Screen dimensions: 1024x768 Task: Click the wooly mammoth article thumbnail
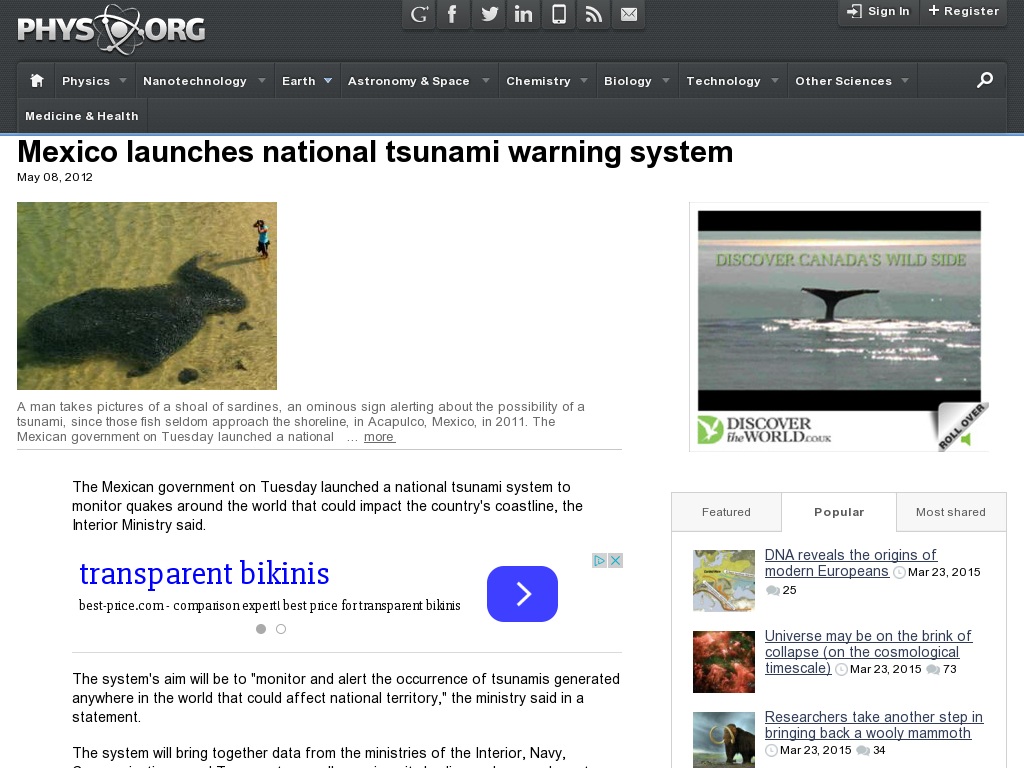723,740
